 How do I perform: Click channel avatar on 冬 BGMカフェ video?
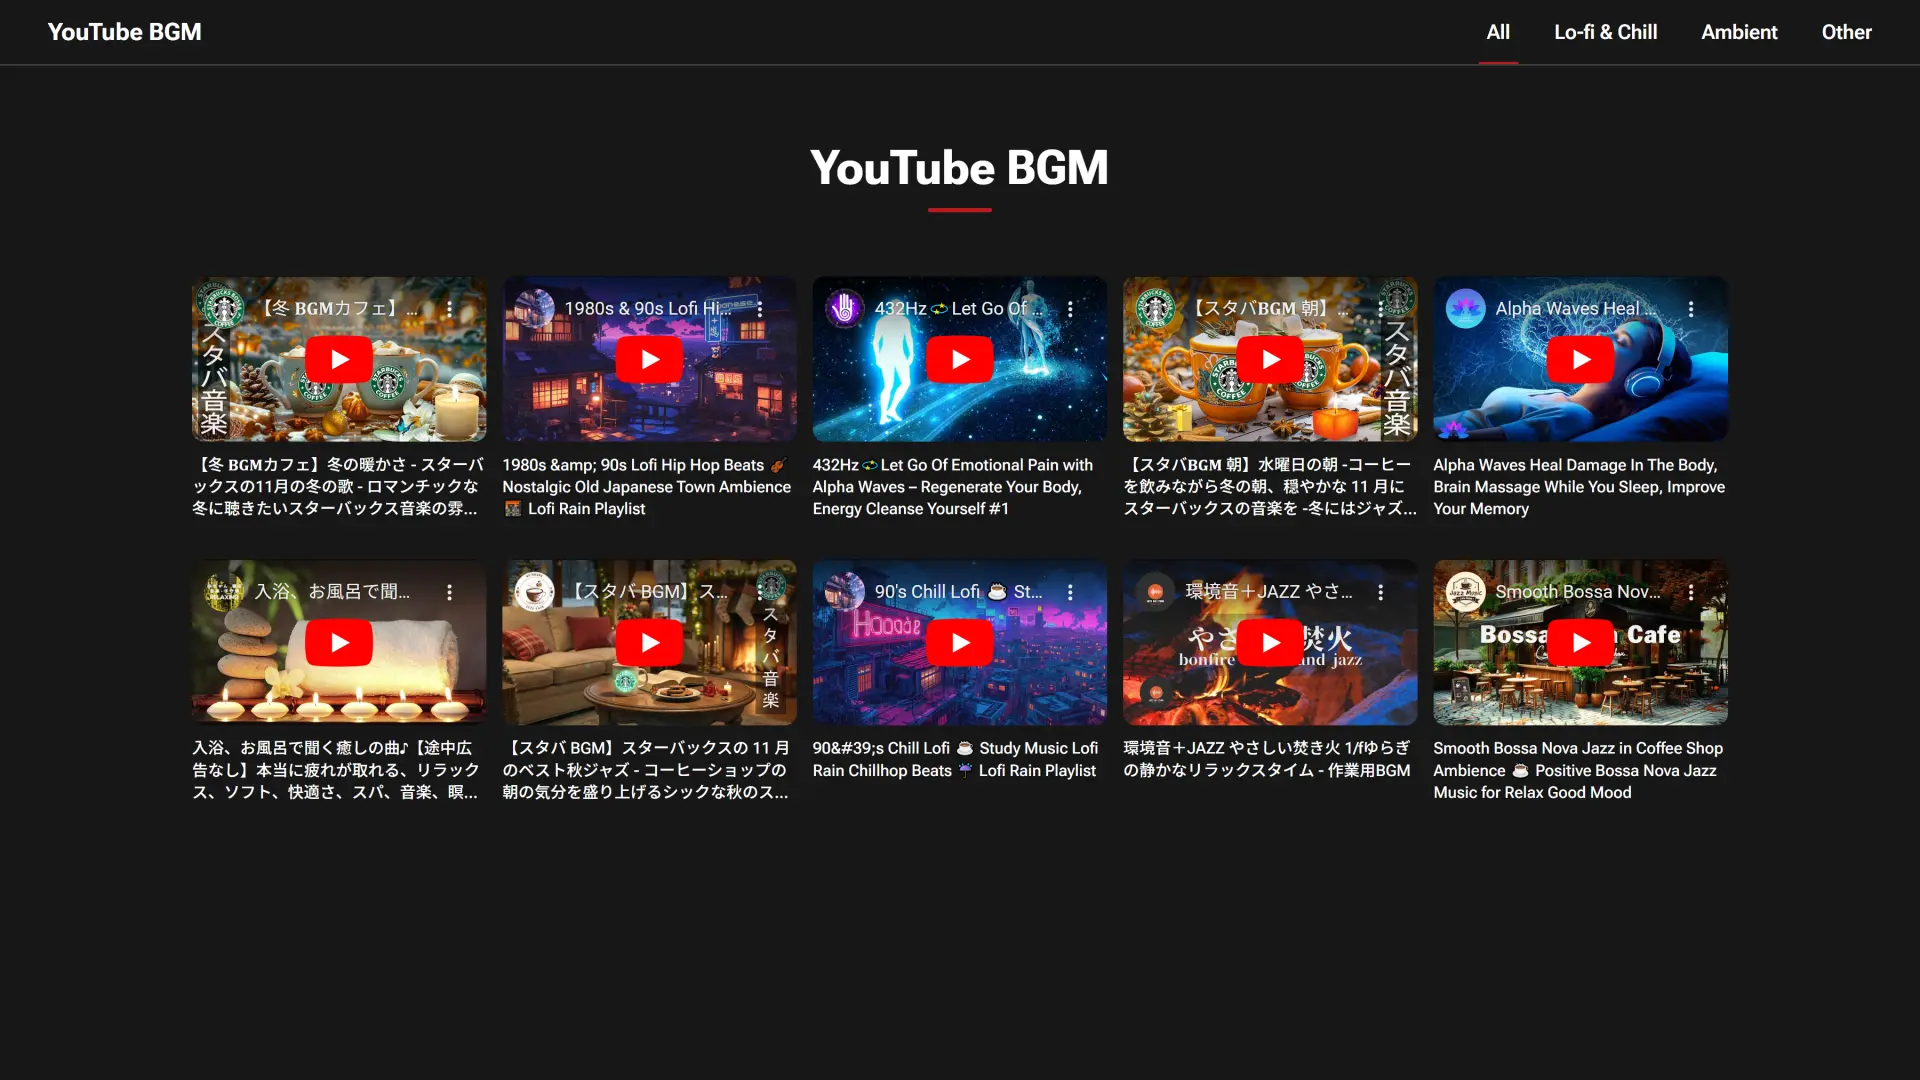224,309
